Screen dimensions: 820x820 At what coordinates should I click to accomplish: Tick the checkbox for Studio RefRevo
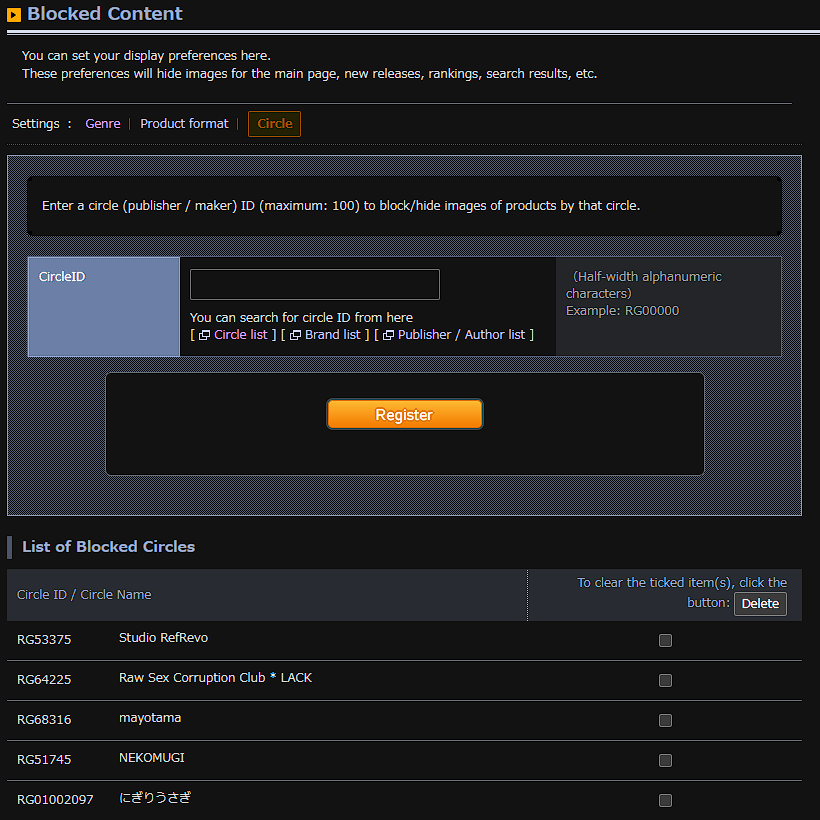[x=665, y=641]
